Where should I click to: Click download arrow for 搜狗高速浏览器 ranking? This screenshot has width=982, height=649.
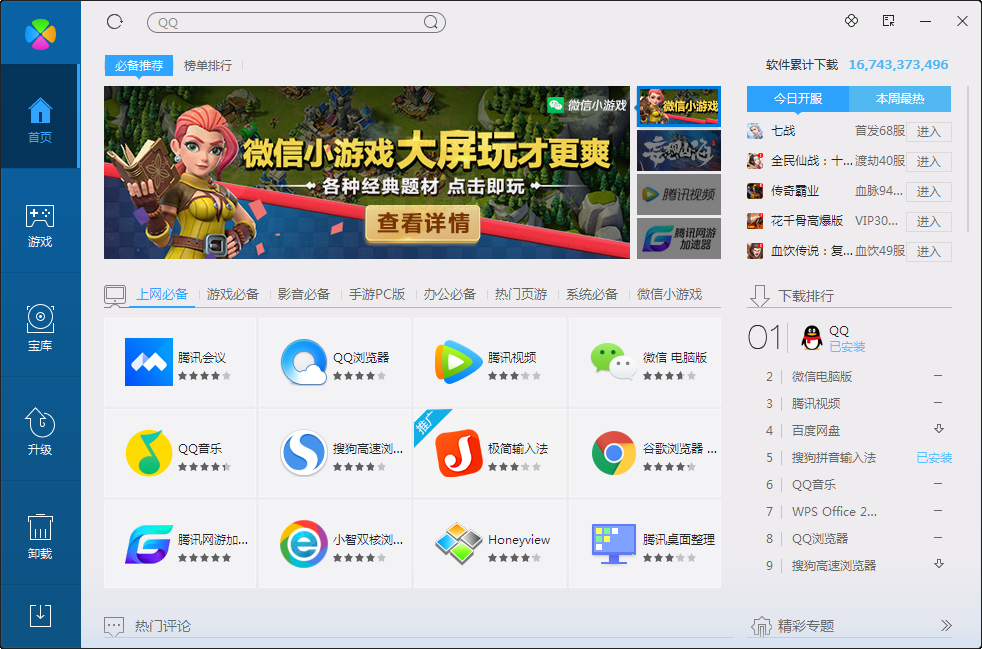(x=938, y=564)
